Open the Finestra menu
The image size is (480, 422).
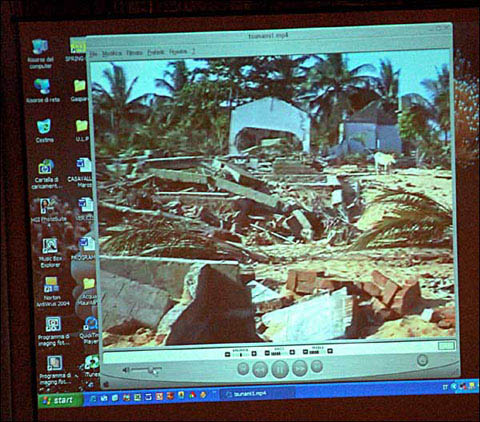coord(178,52)
